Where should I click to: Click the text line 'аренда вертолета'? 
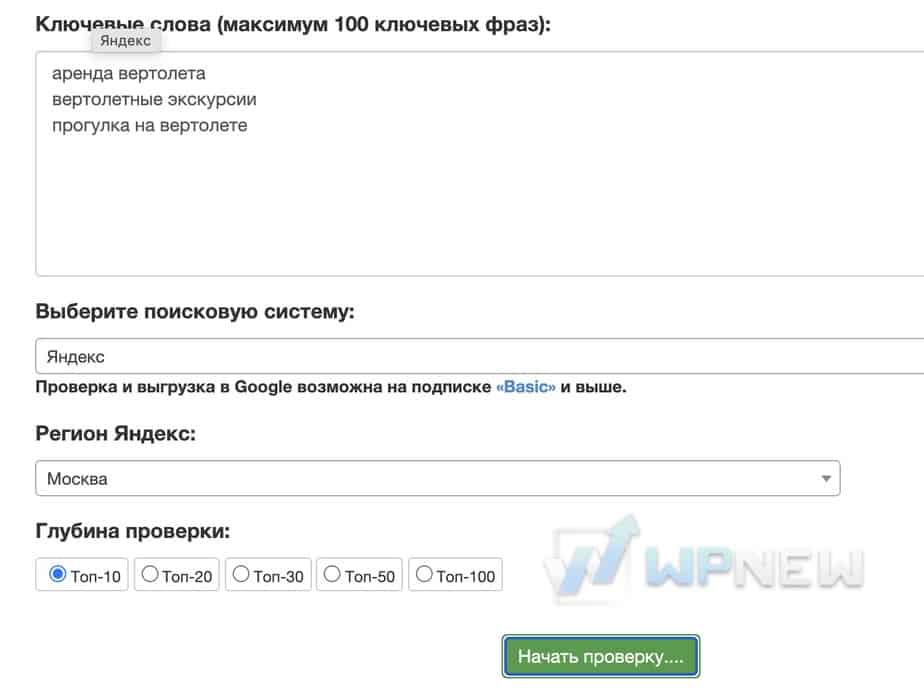[128, 74]
